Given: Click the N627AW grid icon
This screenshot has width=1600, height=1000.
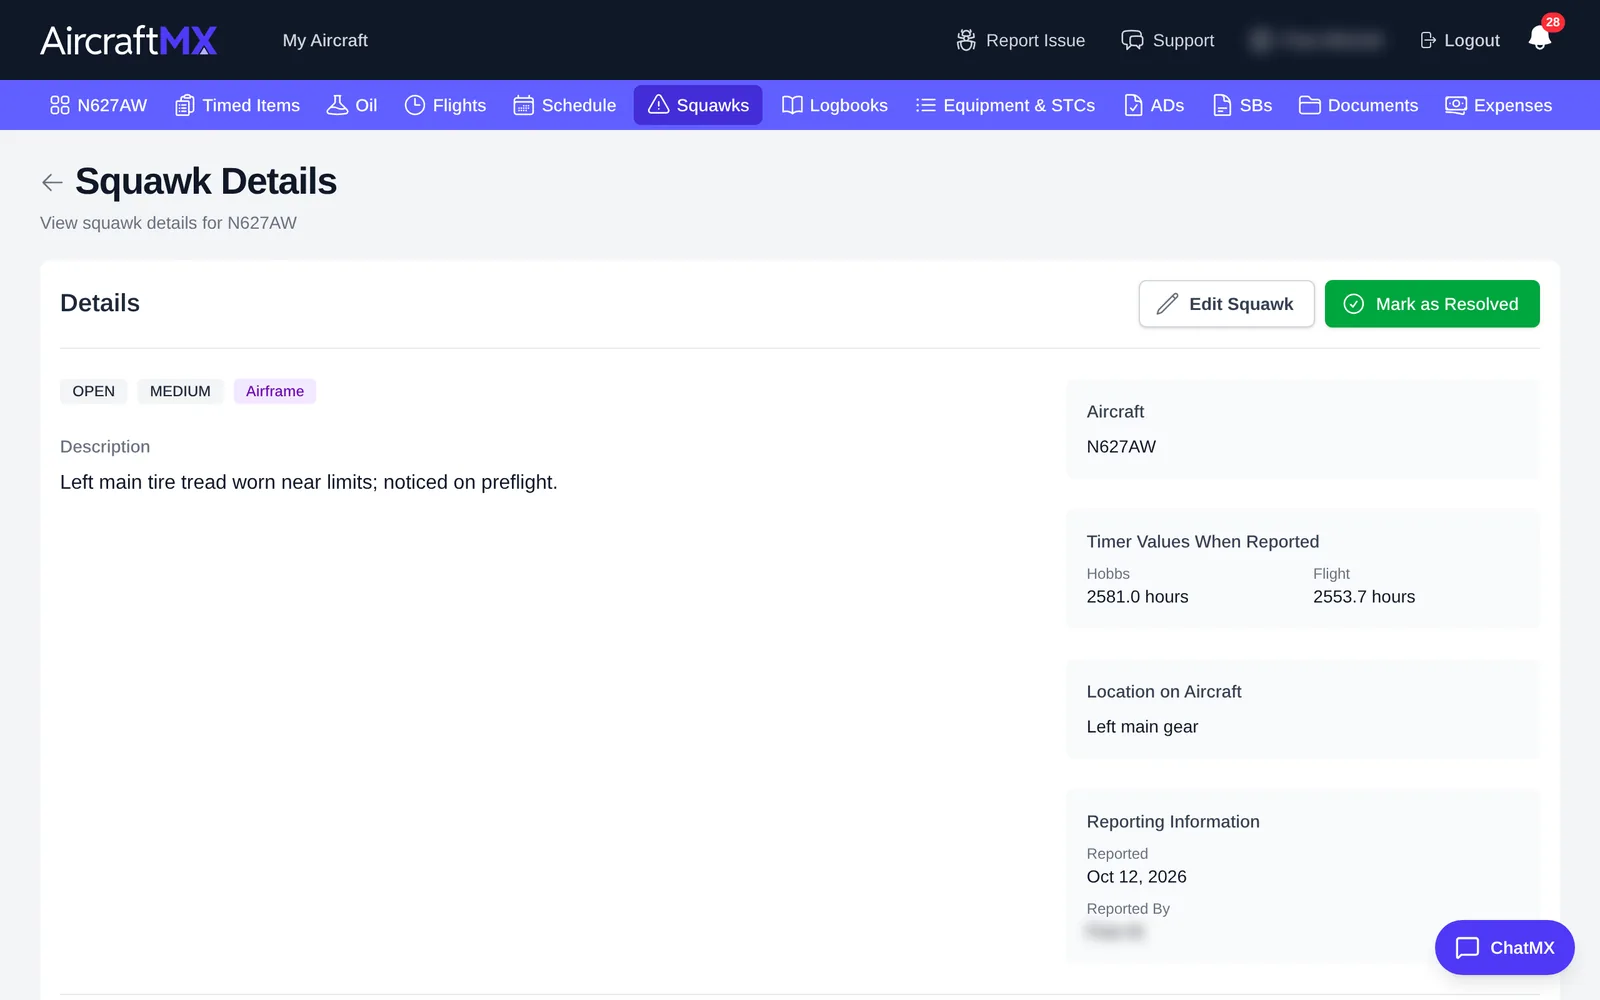Looking at the screenshot, I should pos(60,105).
